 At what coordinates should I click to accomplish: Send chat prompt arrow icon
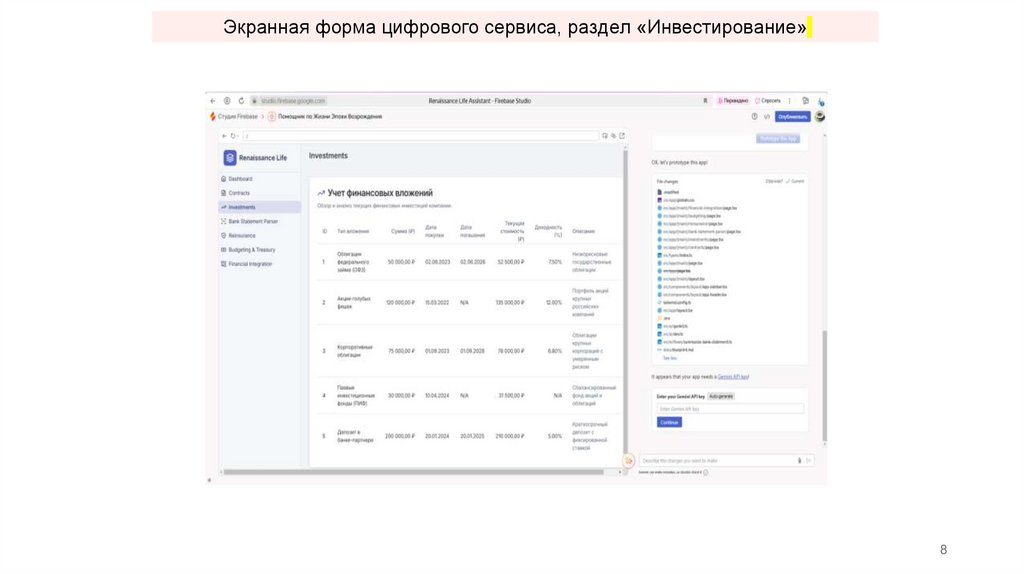(x=808, y=461)
